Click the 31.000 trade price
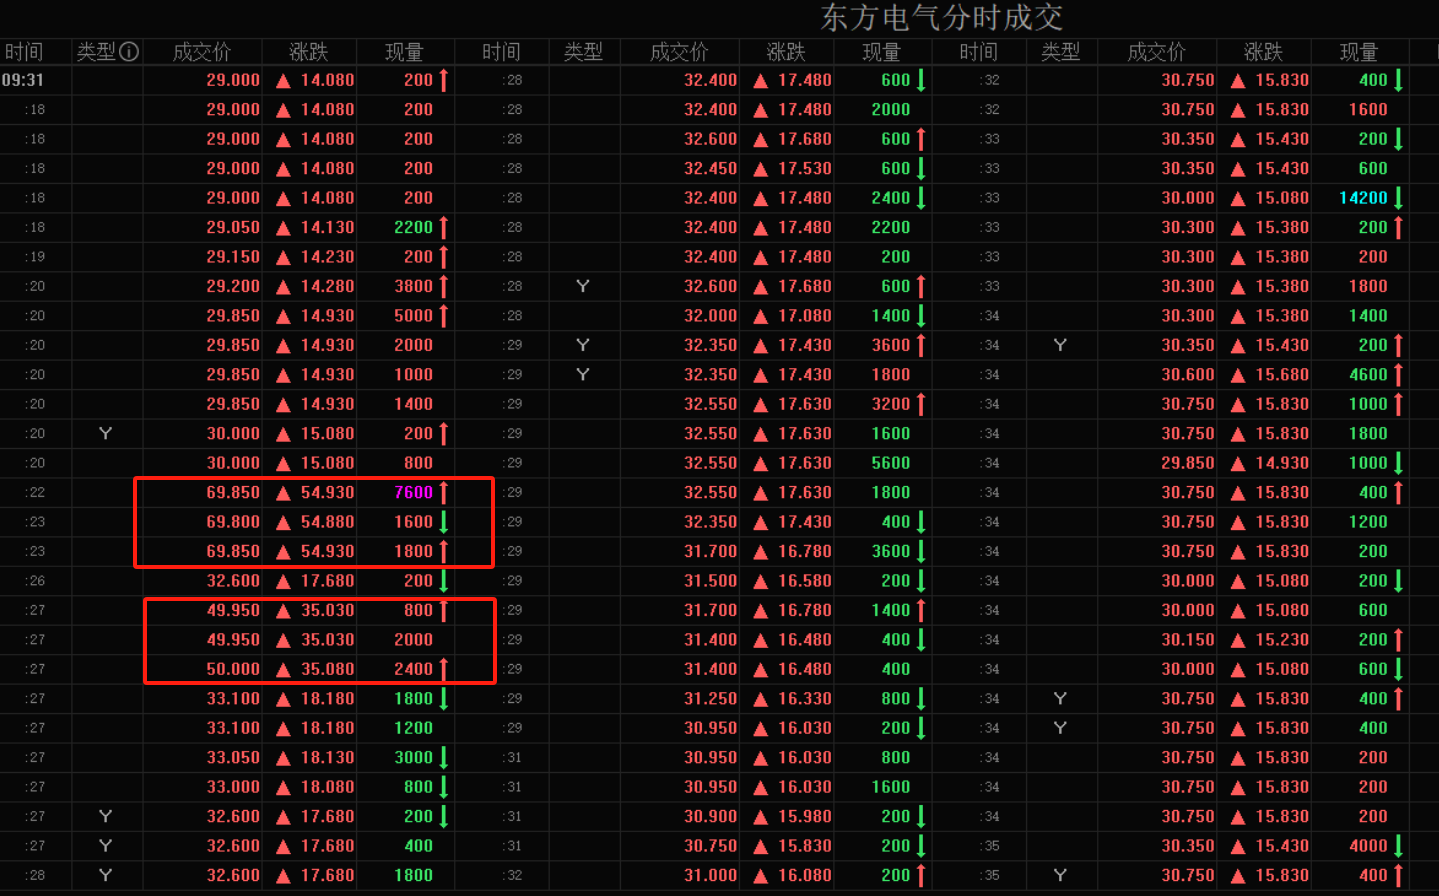 (x=710, y=875)
